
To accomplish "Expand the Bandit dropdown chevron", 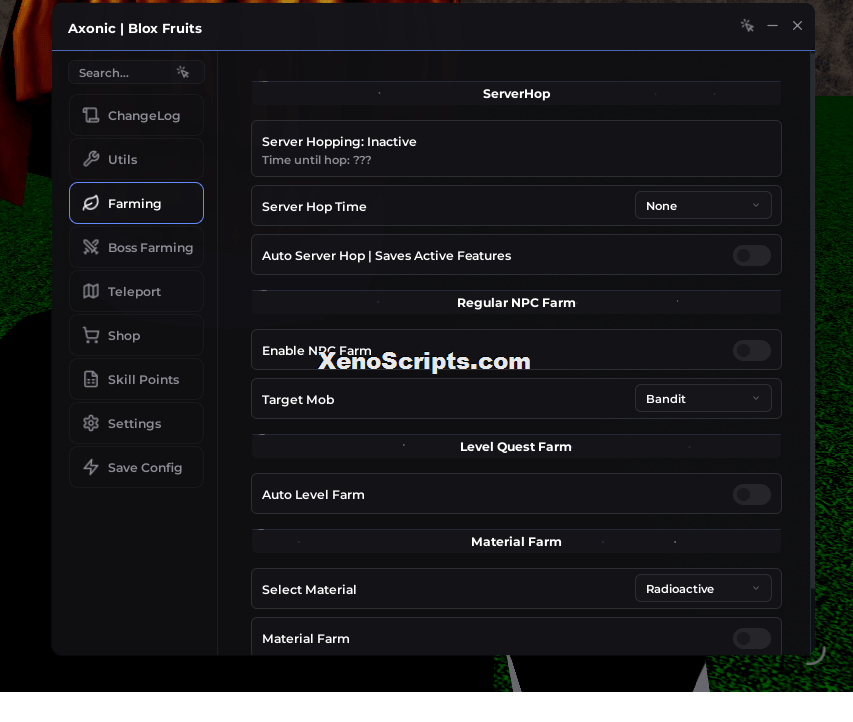I will tap(756, 399).
